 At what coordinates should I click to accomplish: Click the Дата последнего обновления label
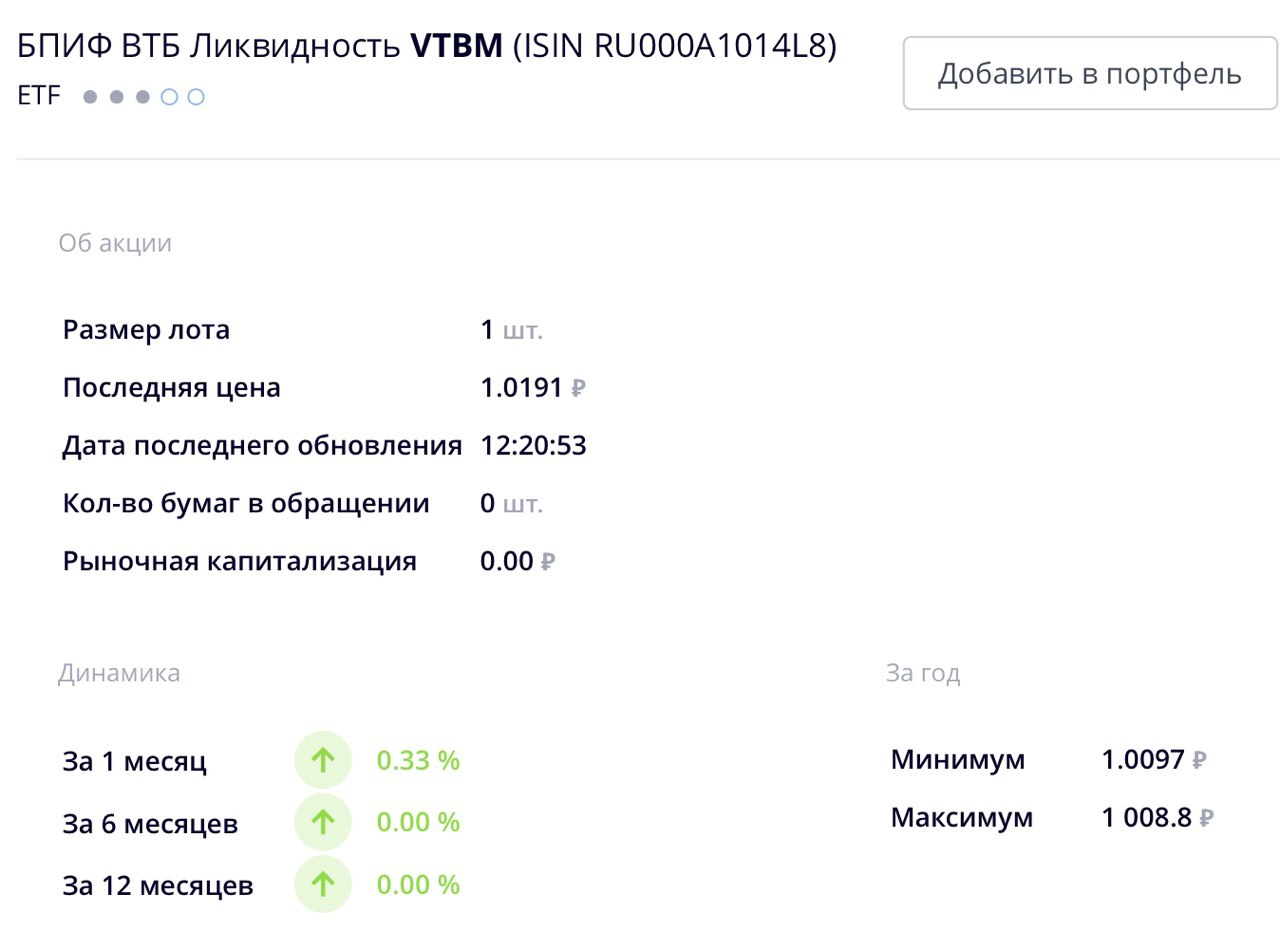tap(262, 446)
